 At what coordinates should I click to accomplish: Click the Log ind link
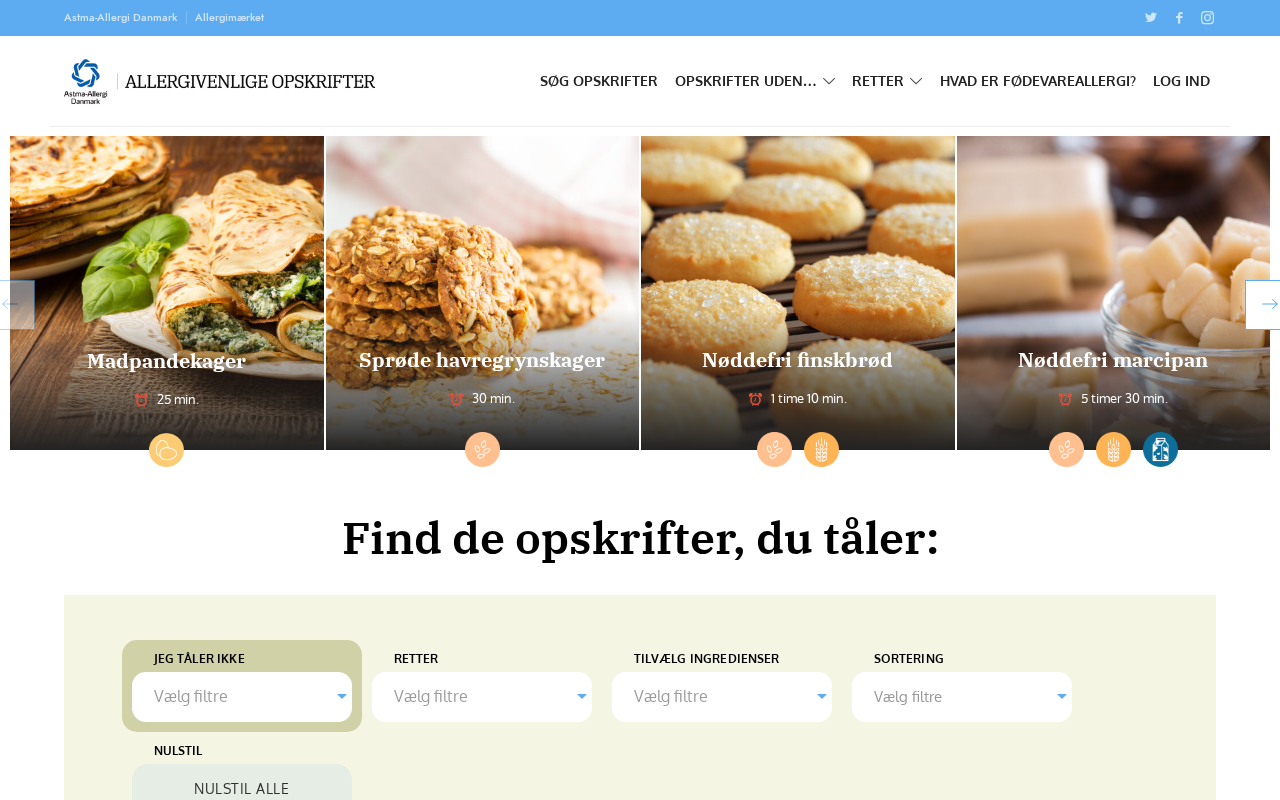[1181, 81]
